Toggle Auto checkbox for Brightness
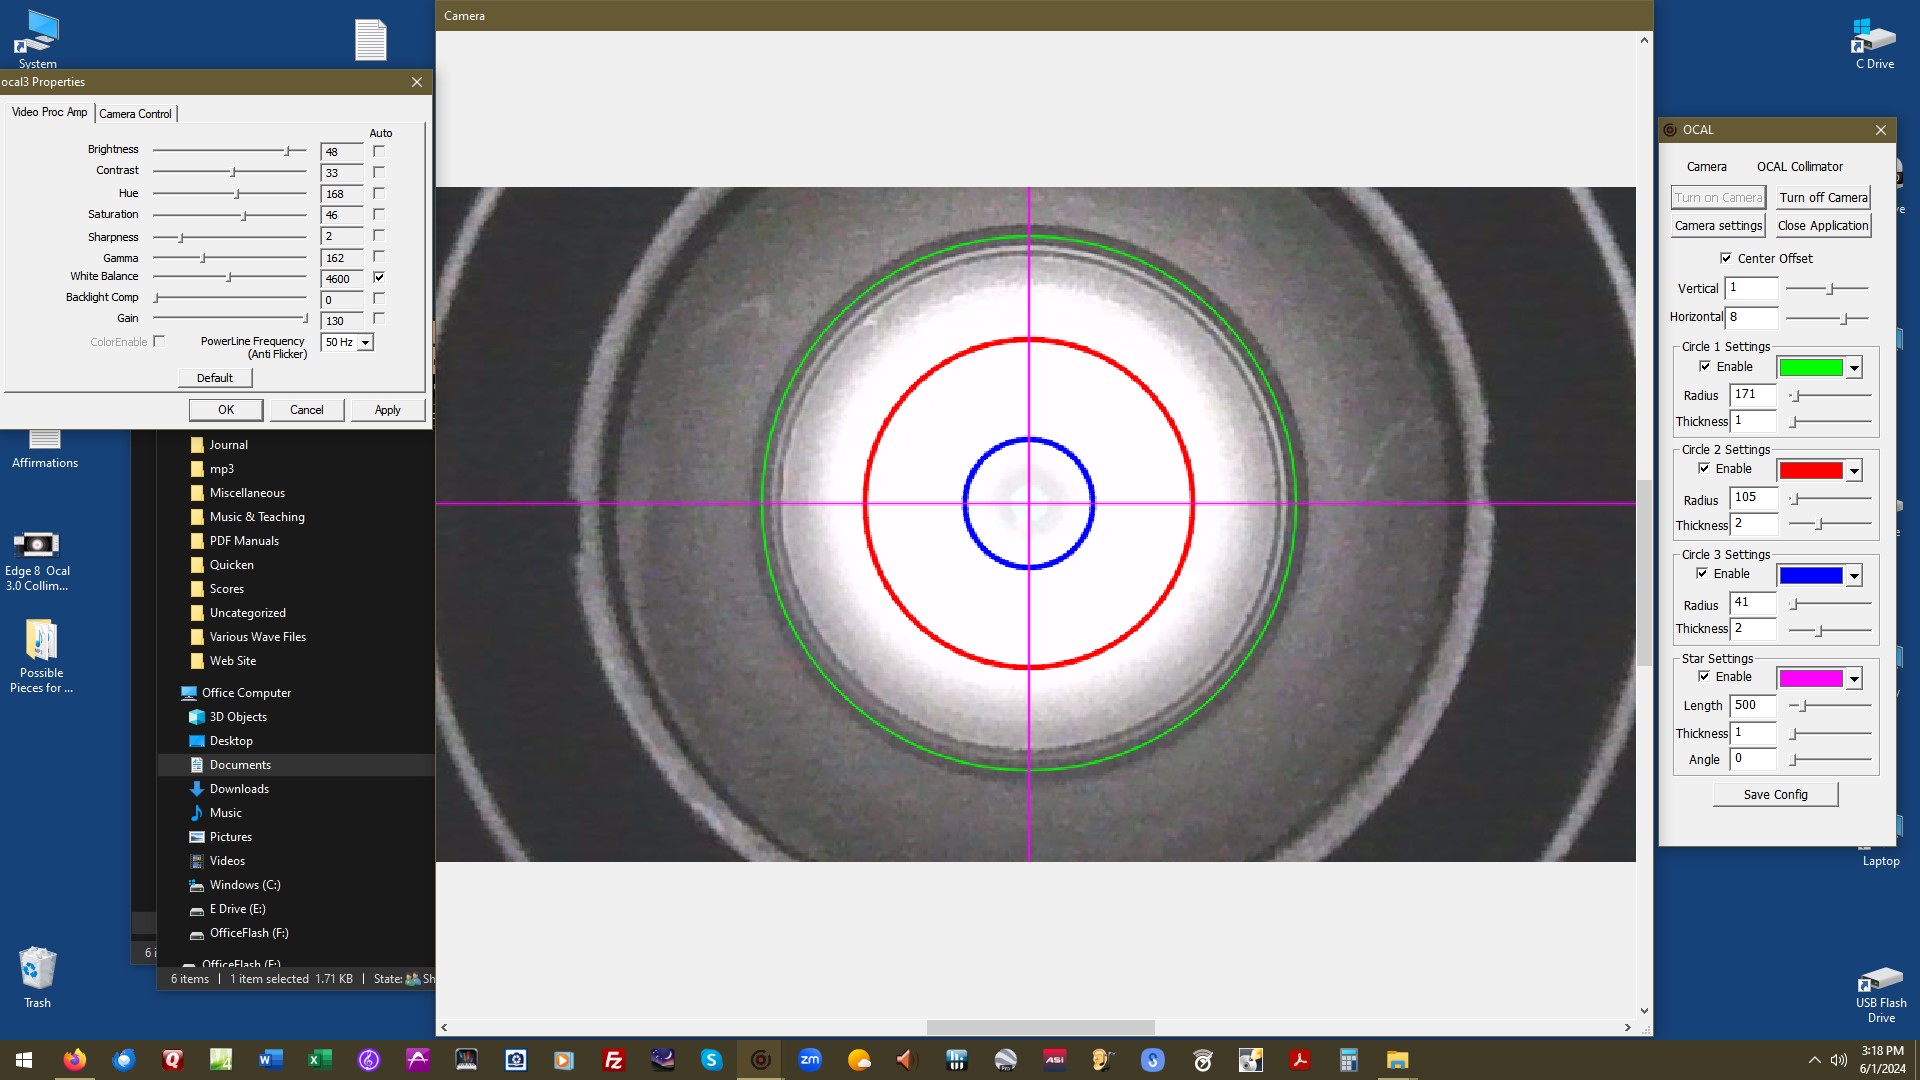1920x1080 pixels. pyautogui.click(x=379, y=151)
